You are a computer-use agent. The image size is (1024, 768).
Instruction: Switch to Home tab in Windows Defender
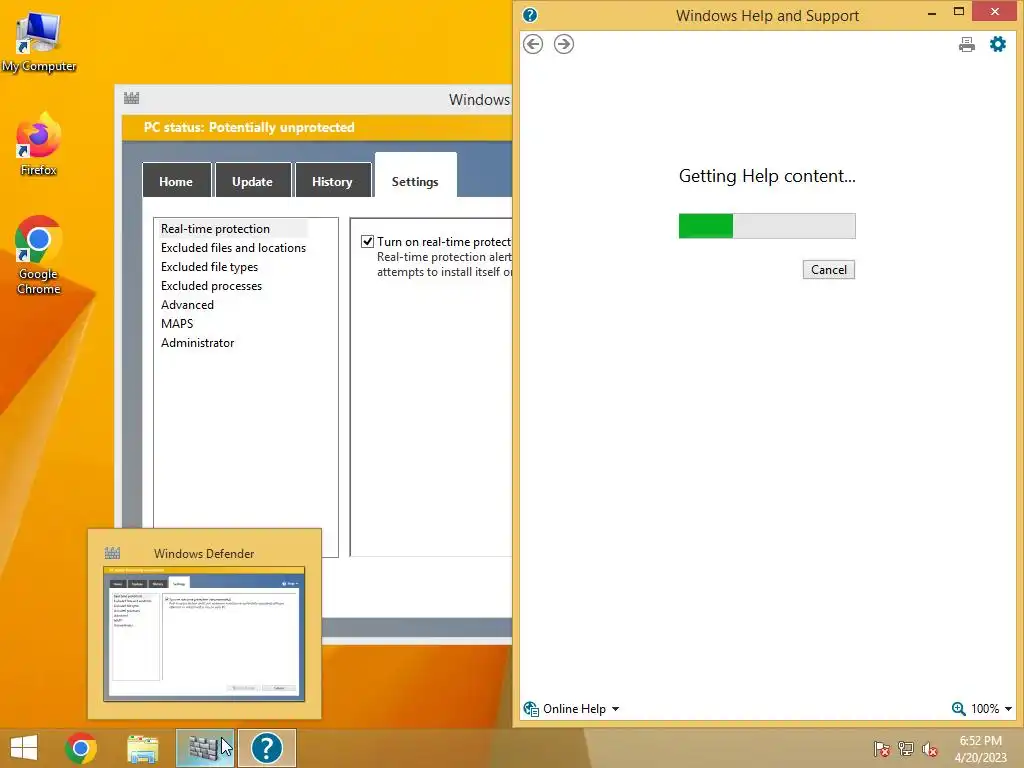coord(176,181)
